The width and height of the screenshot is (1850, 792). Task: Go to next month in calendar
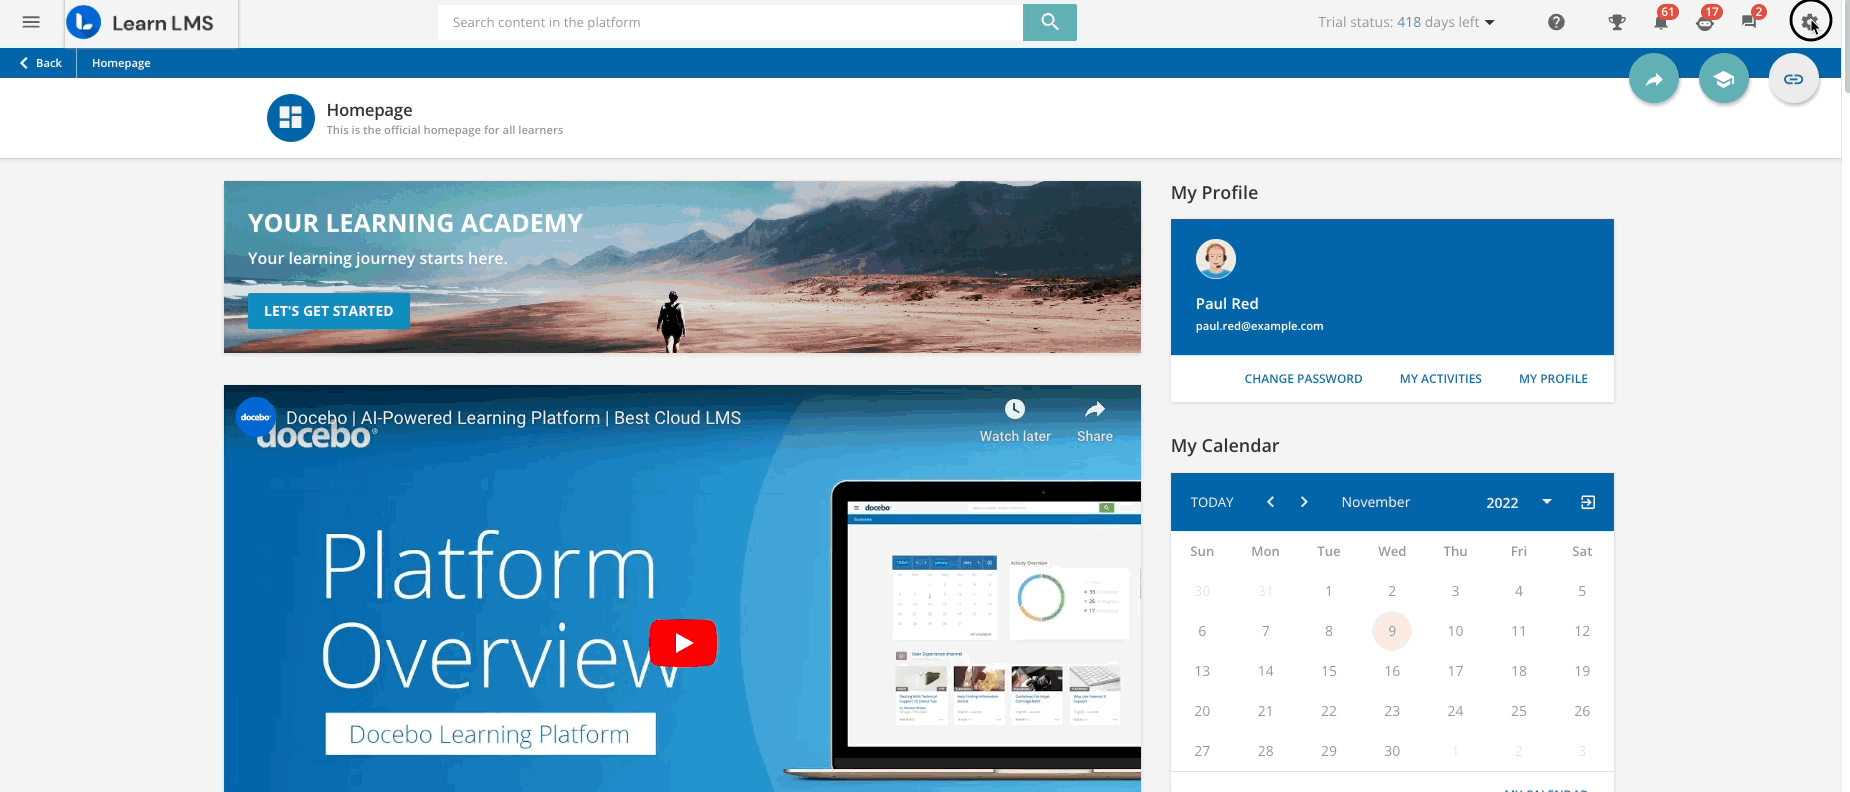(1304, 502)
